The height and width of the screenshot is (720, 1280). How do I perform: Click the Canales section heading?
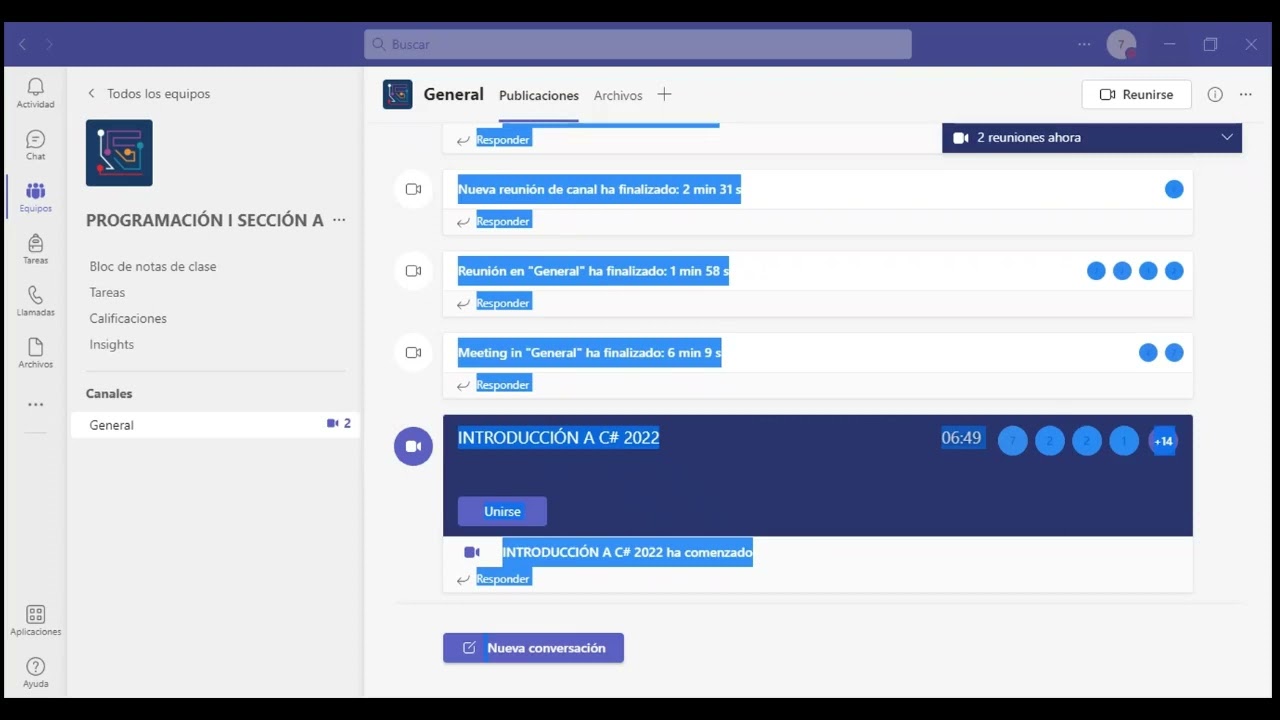pyautogui.click(x=109, y=394)
